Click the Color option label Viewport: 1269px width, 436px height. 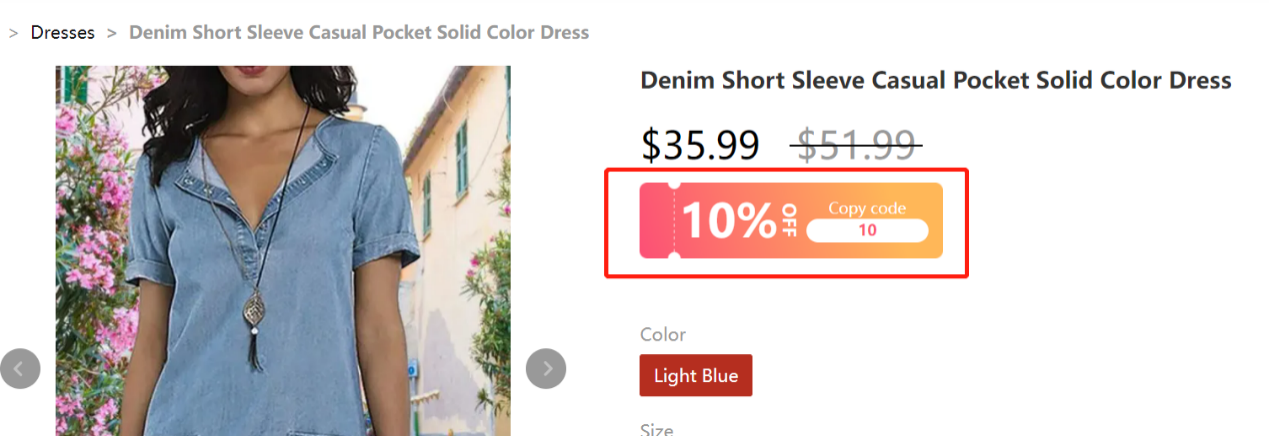click(663, 335)
